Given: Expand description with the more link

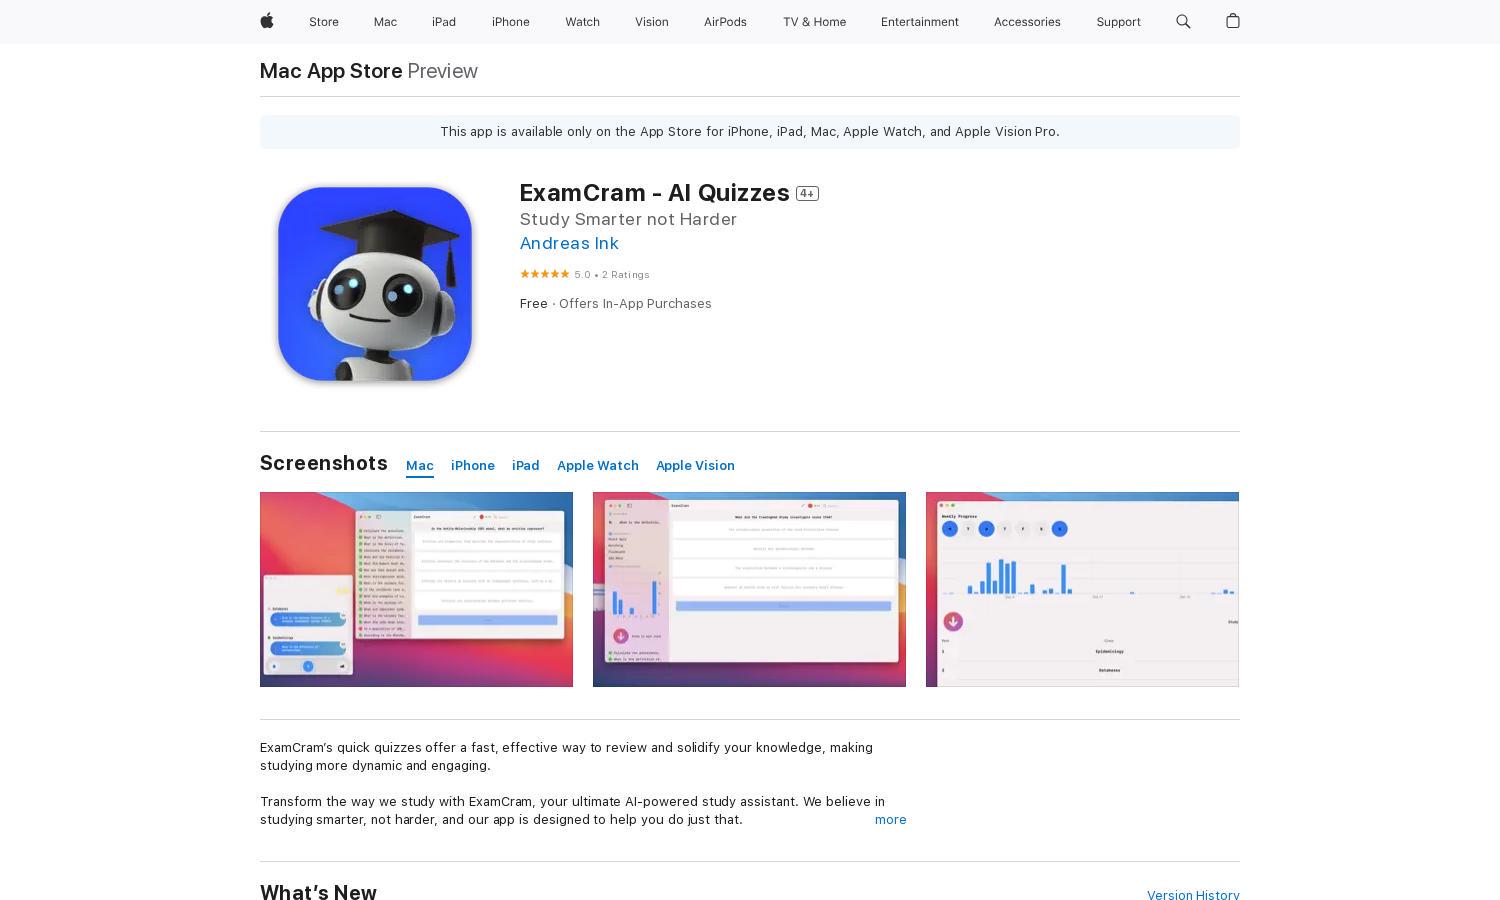Looking at the screenshot, I should [891, 820].
